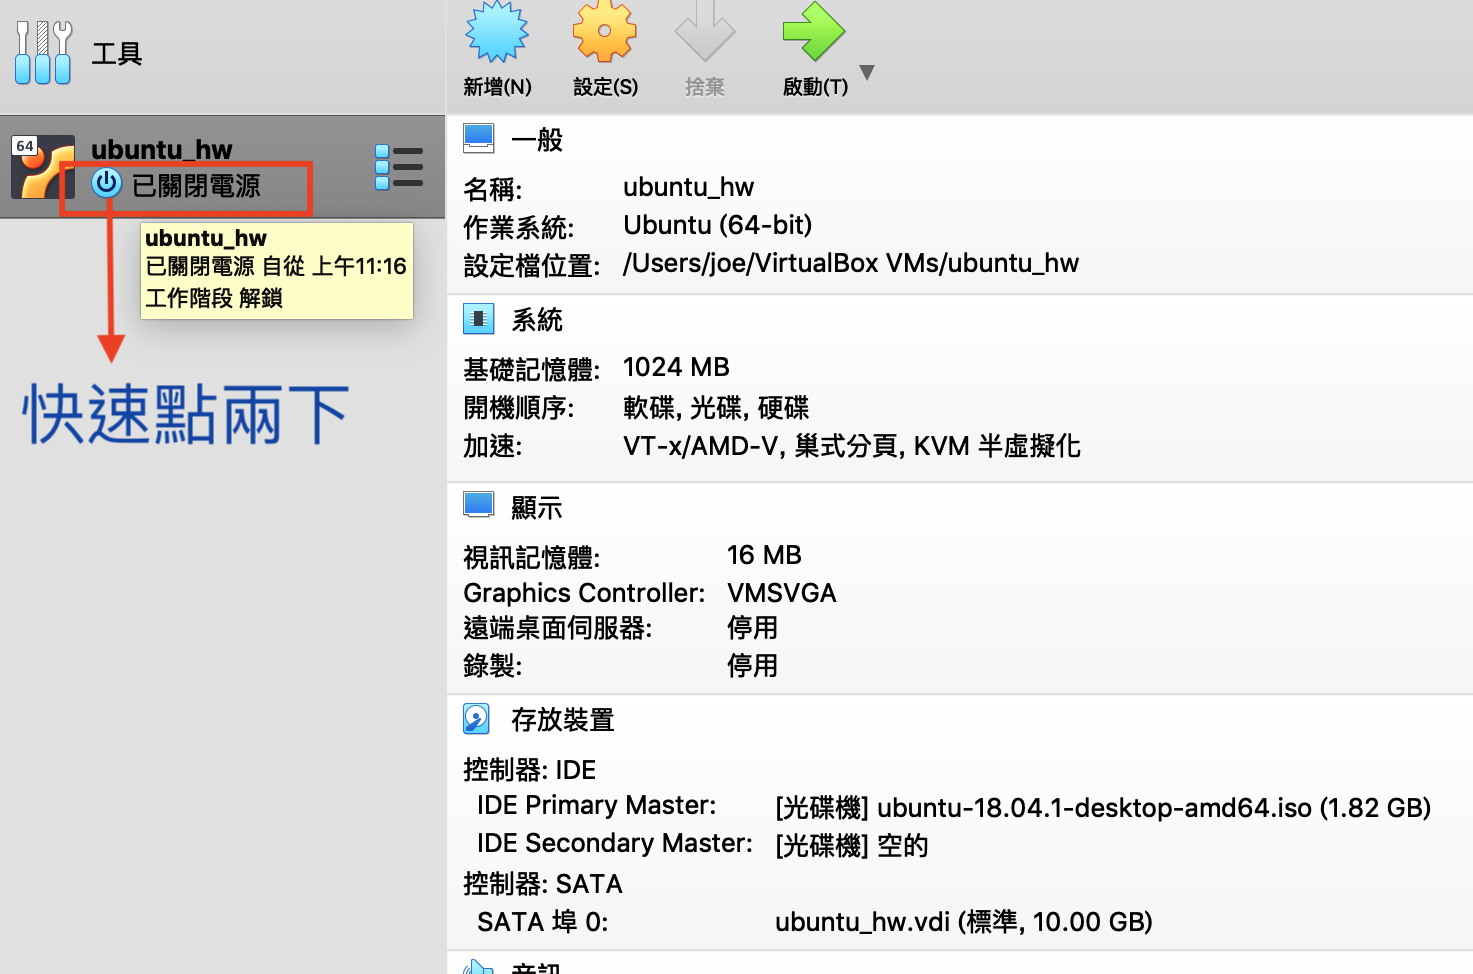The height and width of the screenshot is (974, 1473).
Task: Click acceleration value VT-x/AMD-V
Action: click(x=852, y=446)
